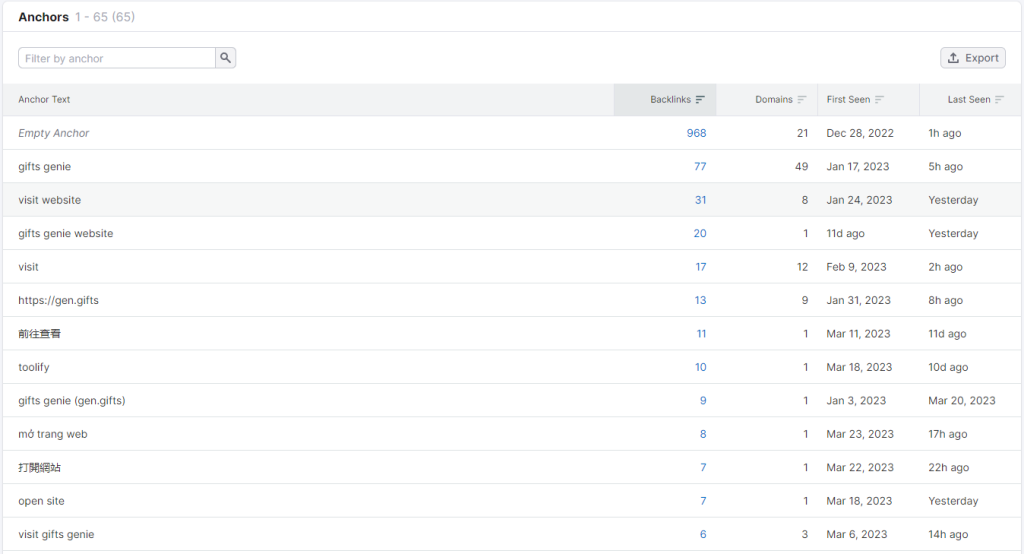This screenshot has width=1024, height=554.
Task: Select the '打開網站' anchor text
Action: (39, 467)
